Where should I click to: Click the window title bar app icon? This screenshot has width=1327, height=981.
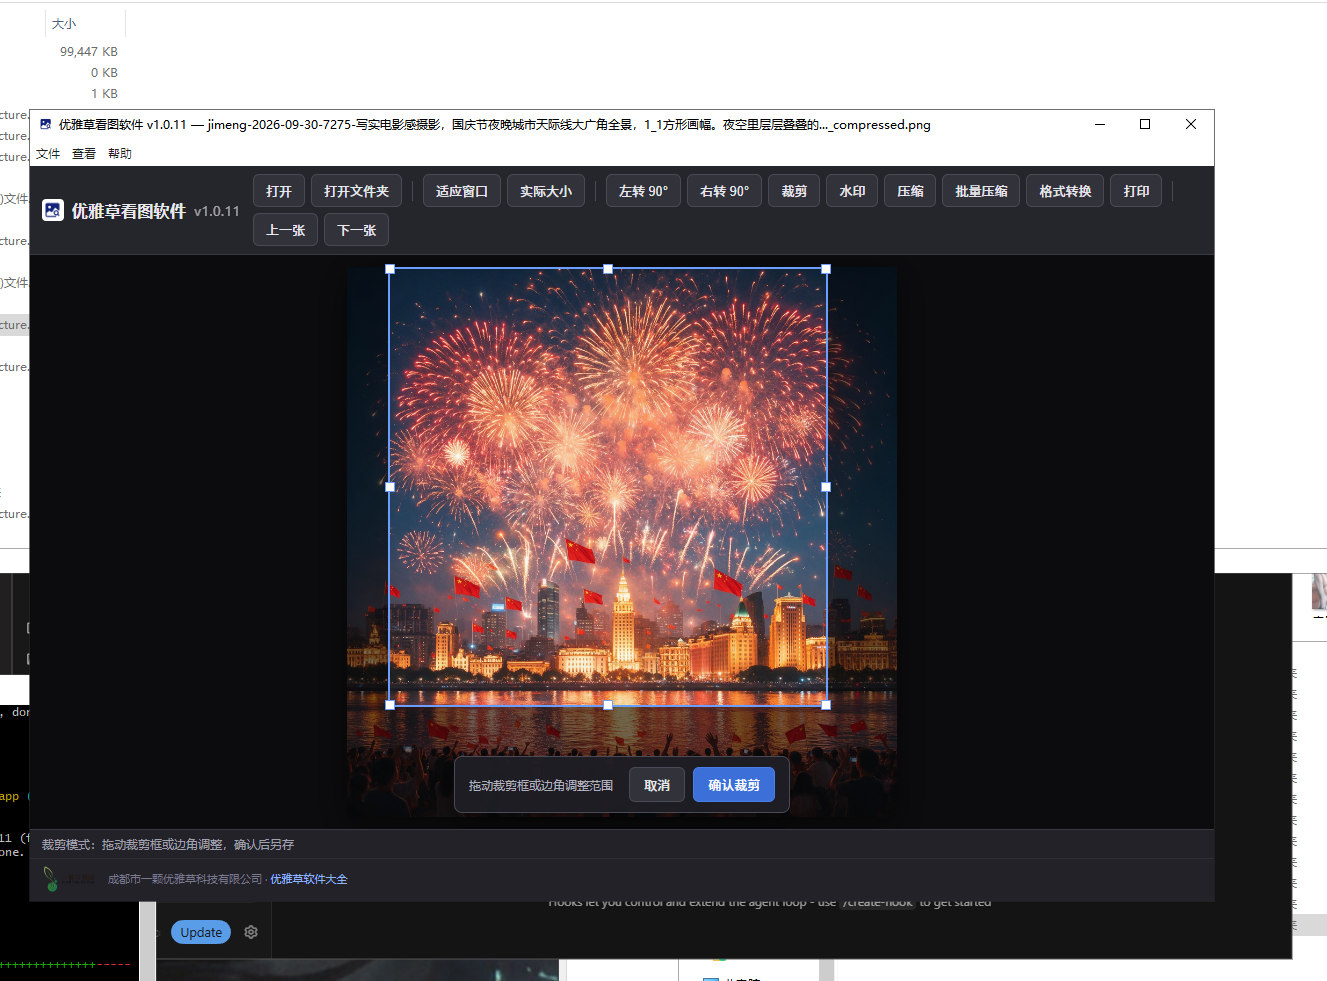(45, 124)
